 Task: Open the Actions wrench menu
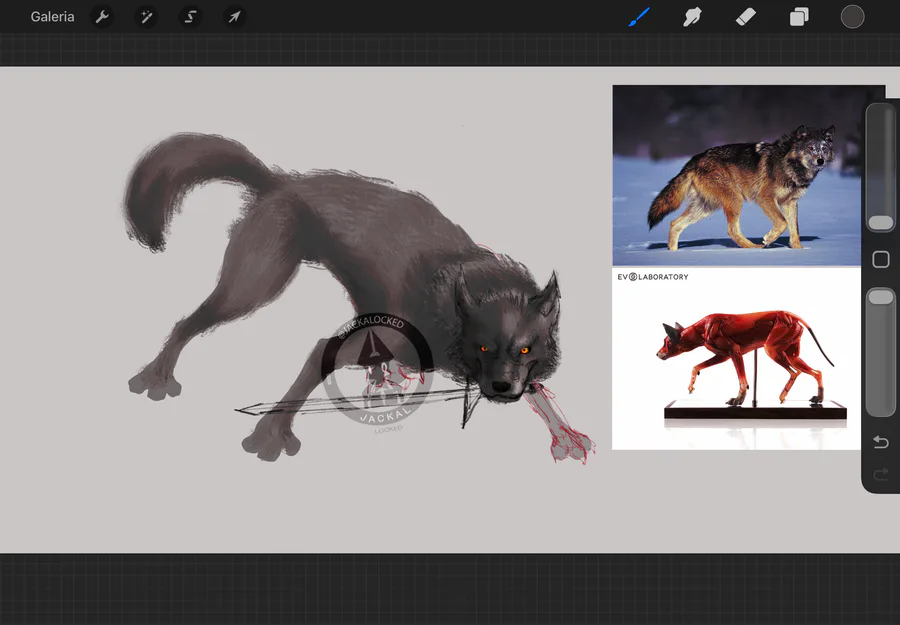click(101, 17)
